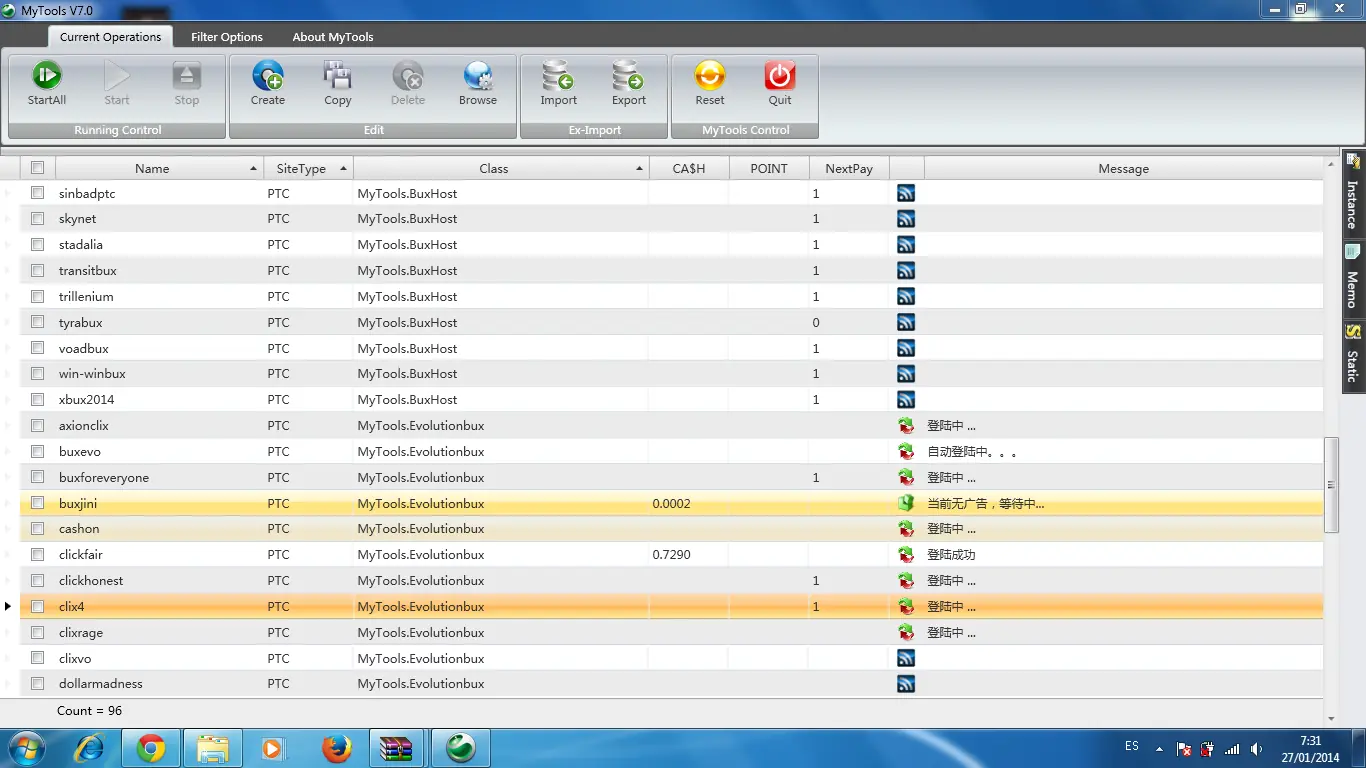Open the Instance side panel
Image resolution: width=1366 pixels, height=768 pixels.
point(1353,194)
